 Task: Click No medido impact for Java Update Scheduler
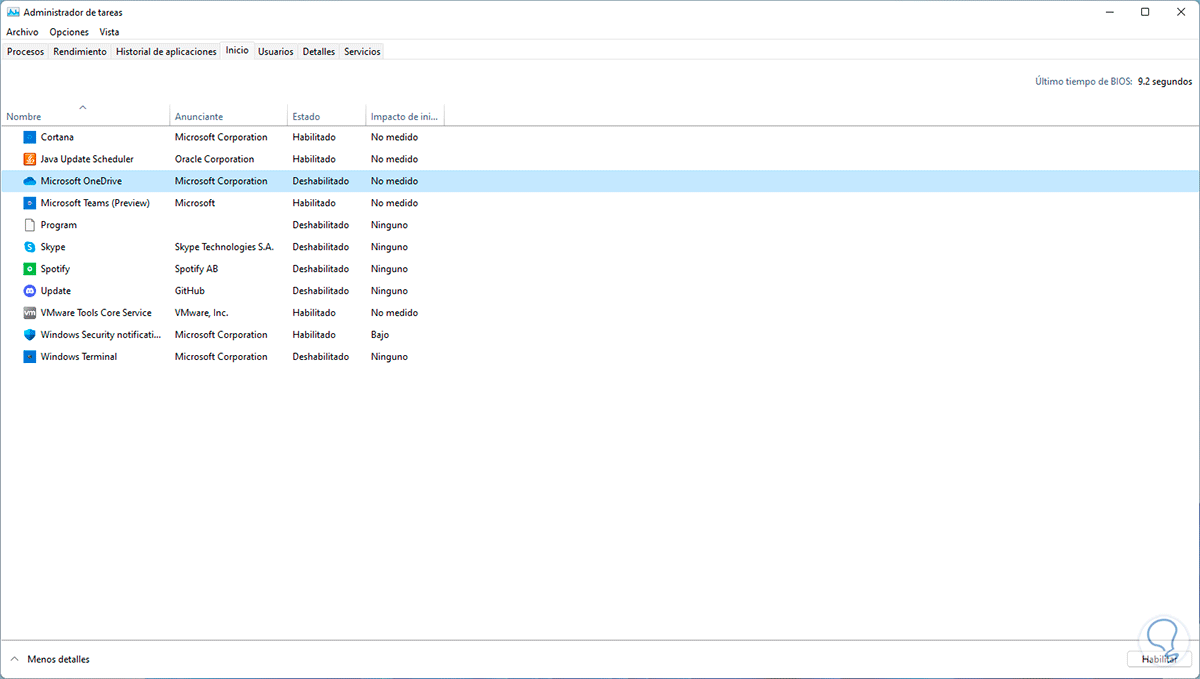[x=394, y=159]
